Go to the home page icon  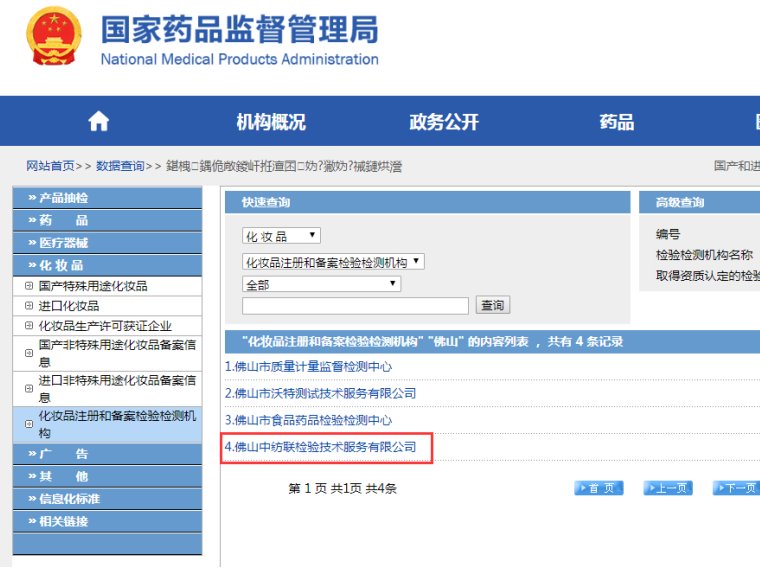coord(98,121)
